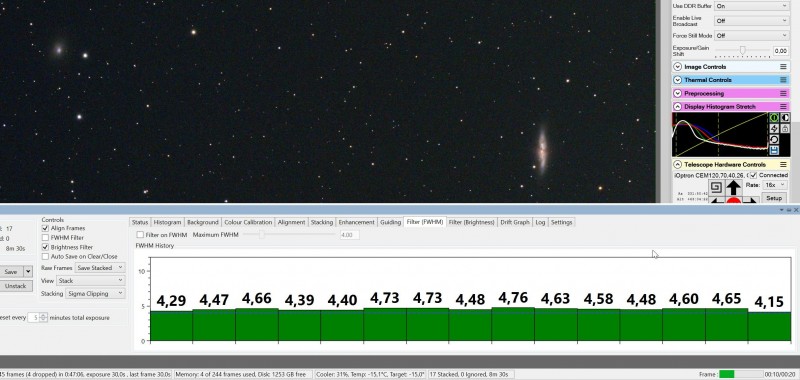
Task: Open the Colour Calibration tab
Action: [x=248, y=222]
